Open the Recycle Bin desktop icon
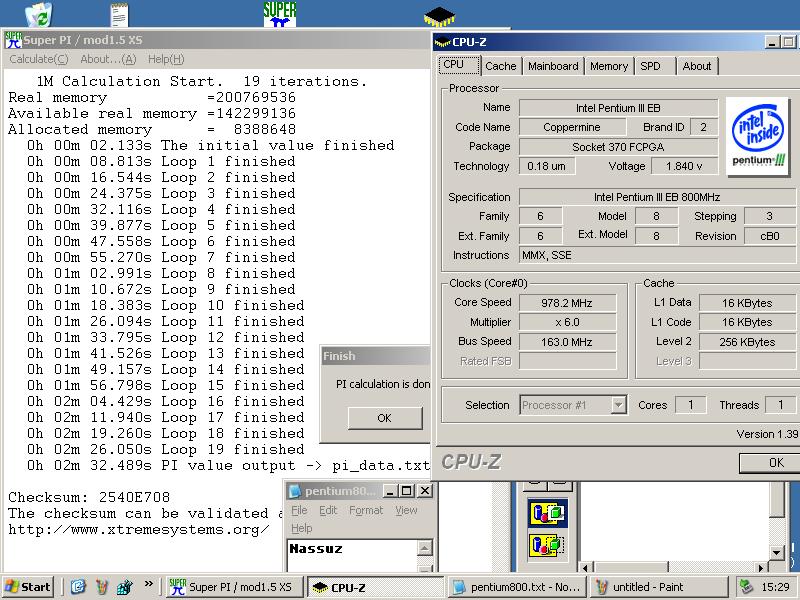Image resolution: width=800 pixels, height=600 pixels. [39, 14]
